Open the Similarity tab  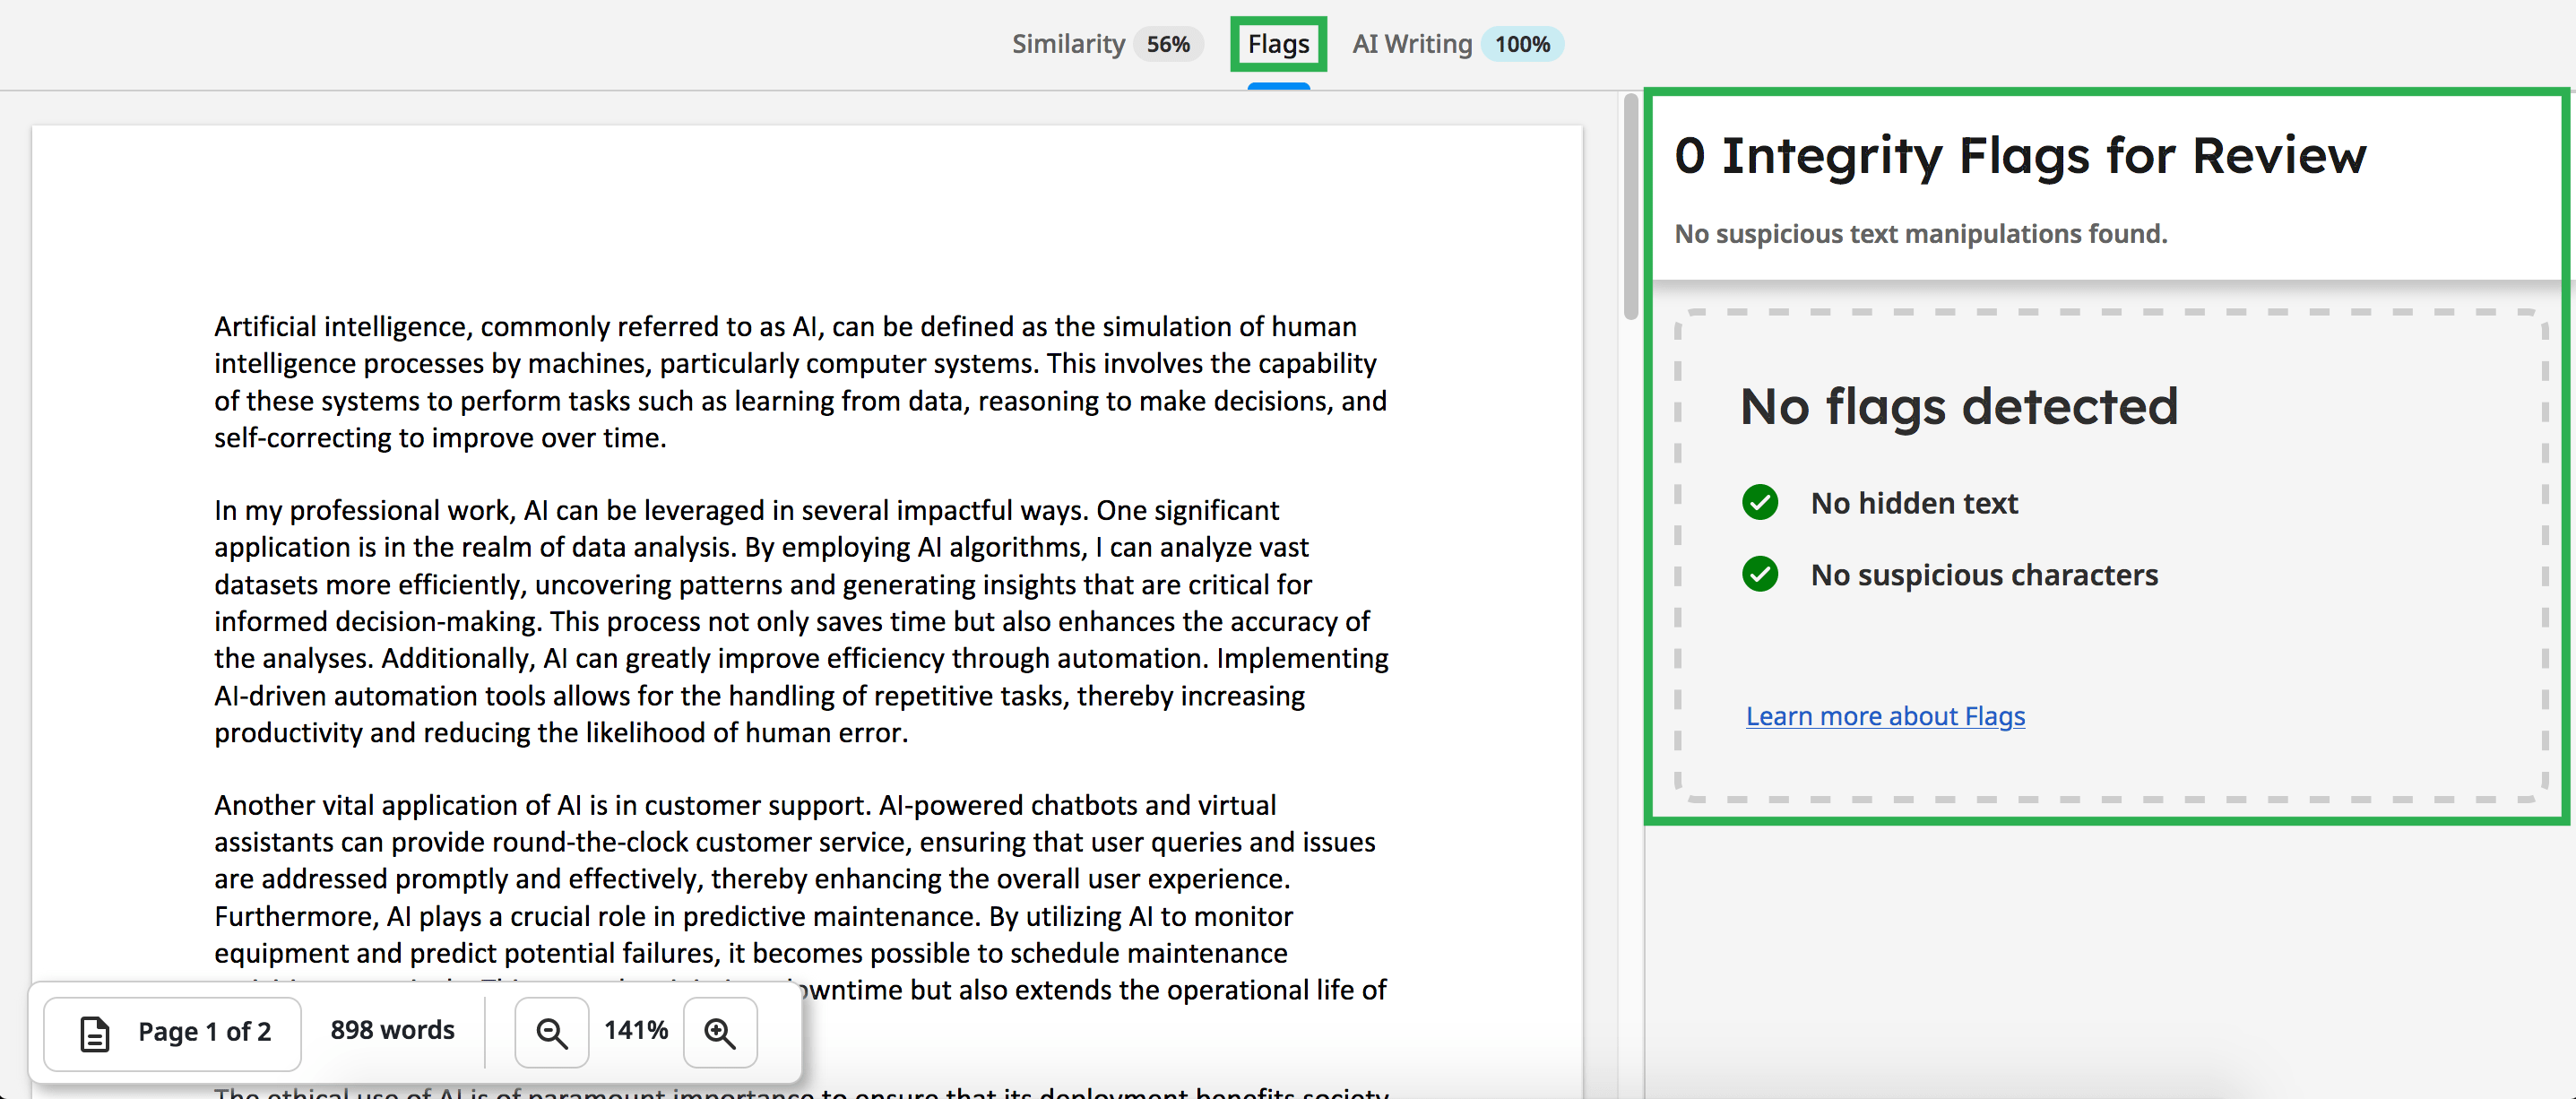[1068, 44]
